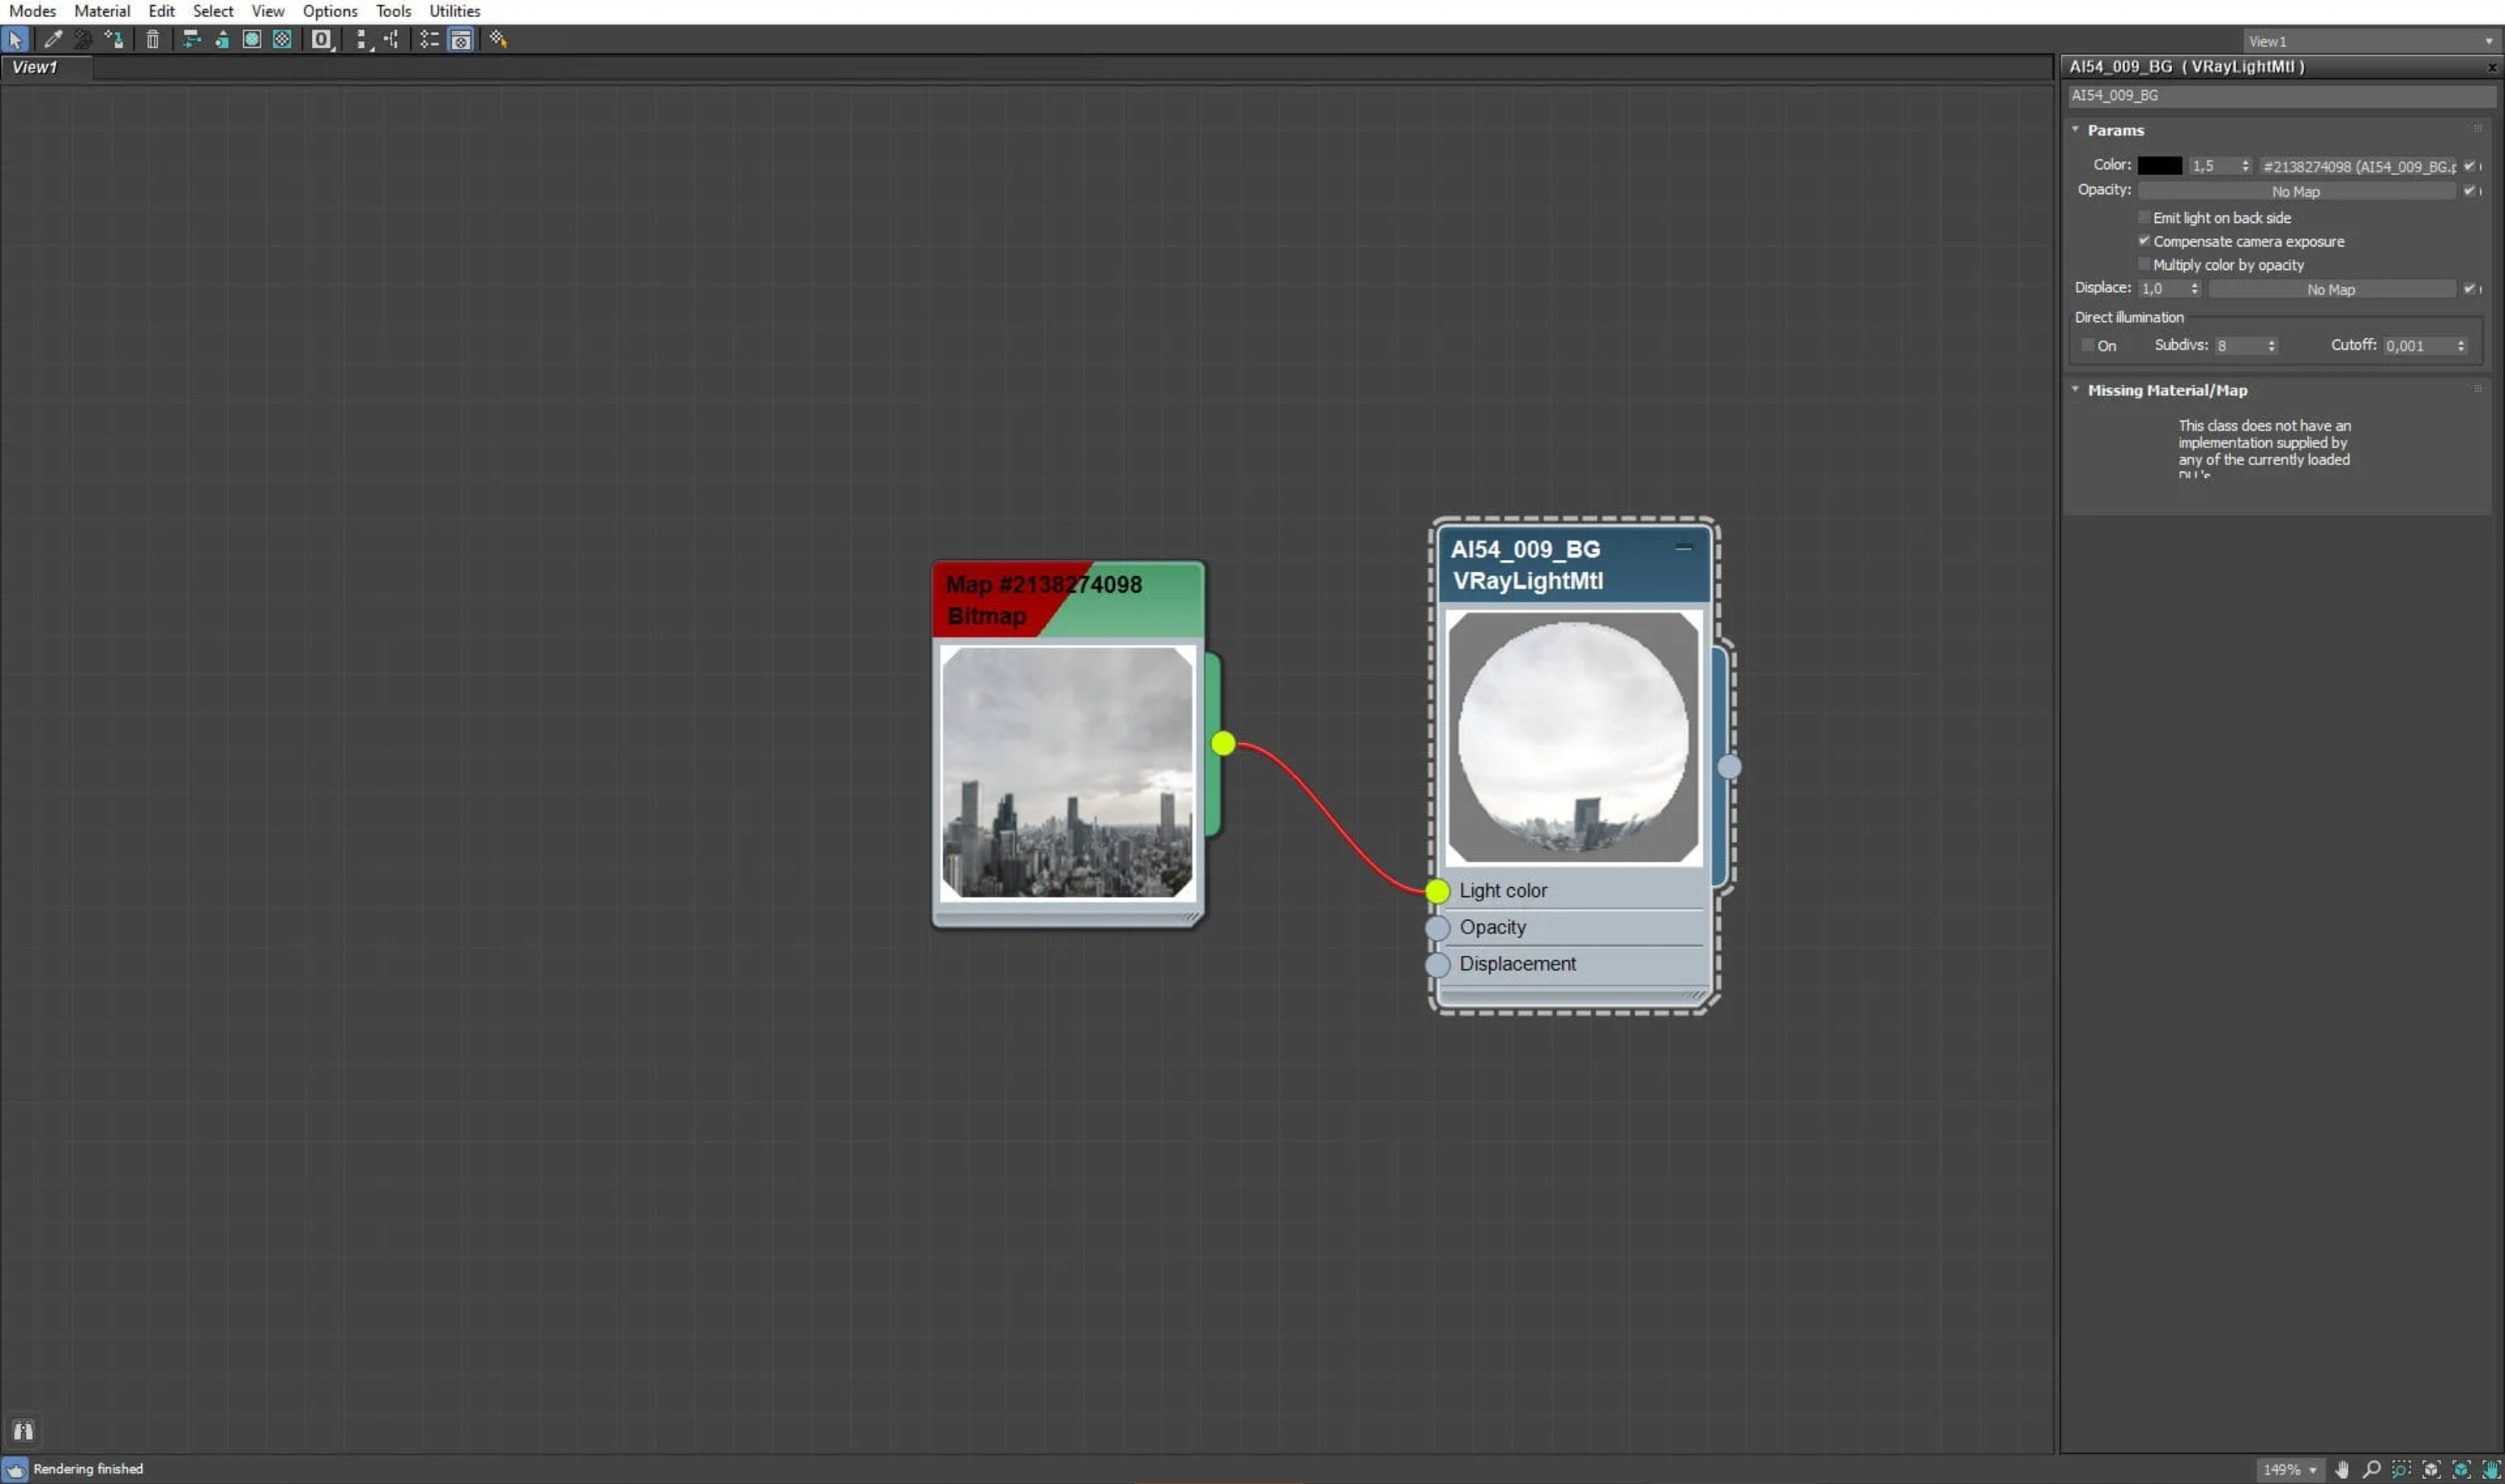Enable Emit light on back side
Image resolution: width=2505 pixels, height=1484 pixels.
2144,217
